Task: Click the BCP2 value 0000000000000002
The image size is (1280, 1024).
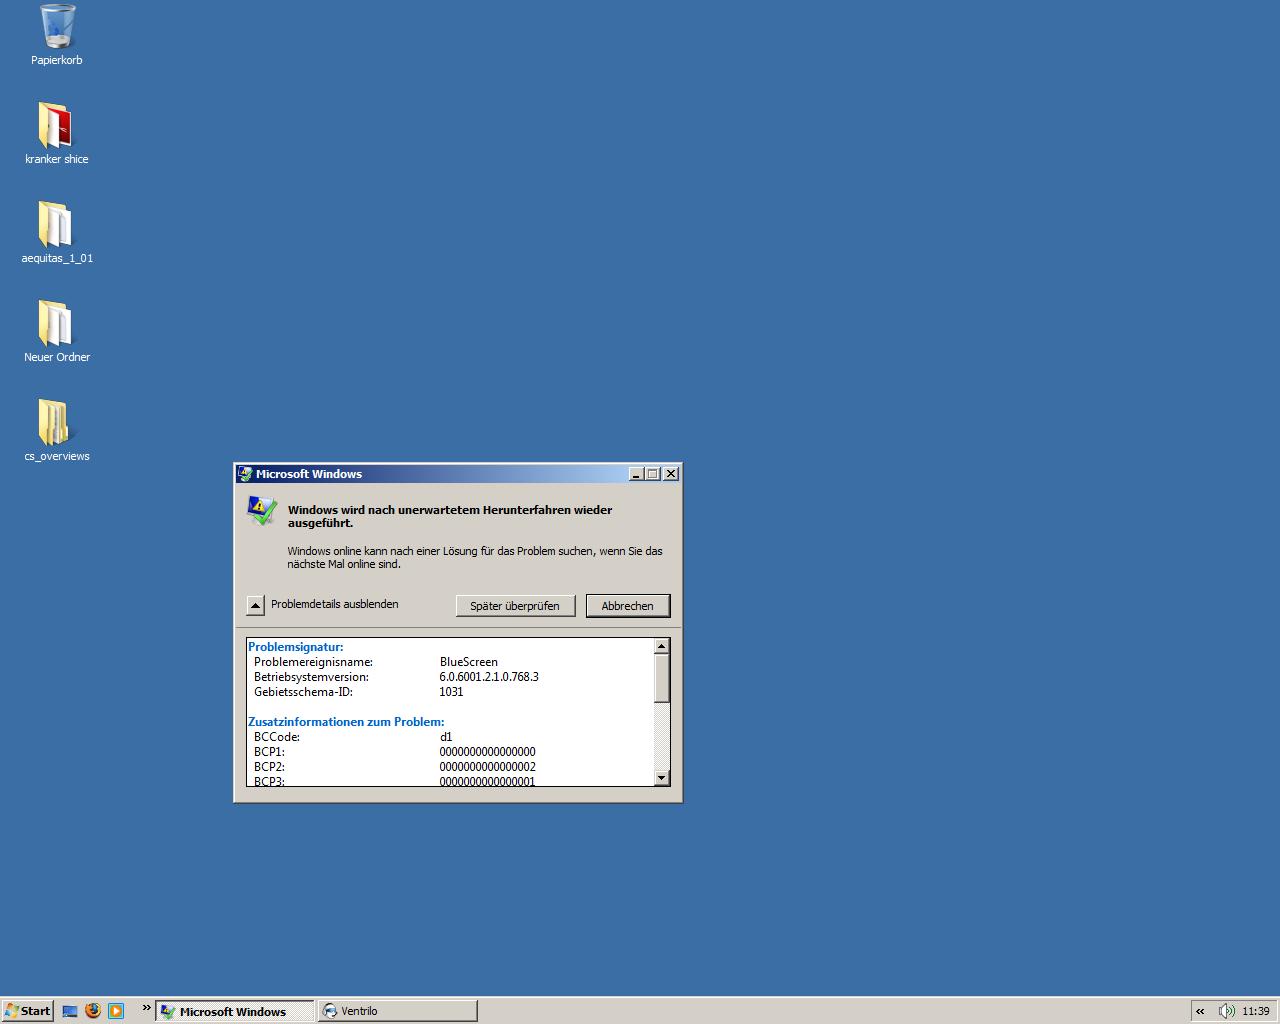Action: tap(488, 767)
